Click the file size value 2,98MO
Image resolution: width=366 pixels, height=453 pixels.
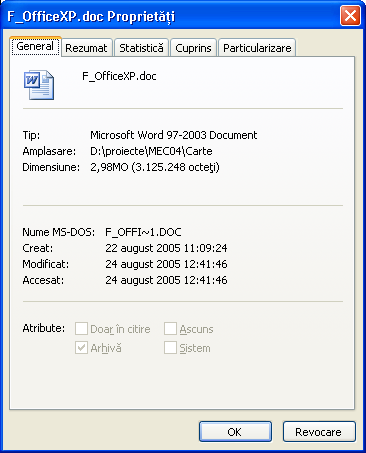tap(109, 167)
